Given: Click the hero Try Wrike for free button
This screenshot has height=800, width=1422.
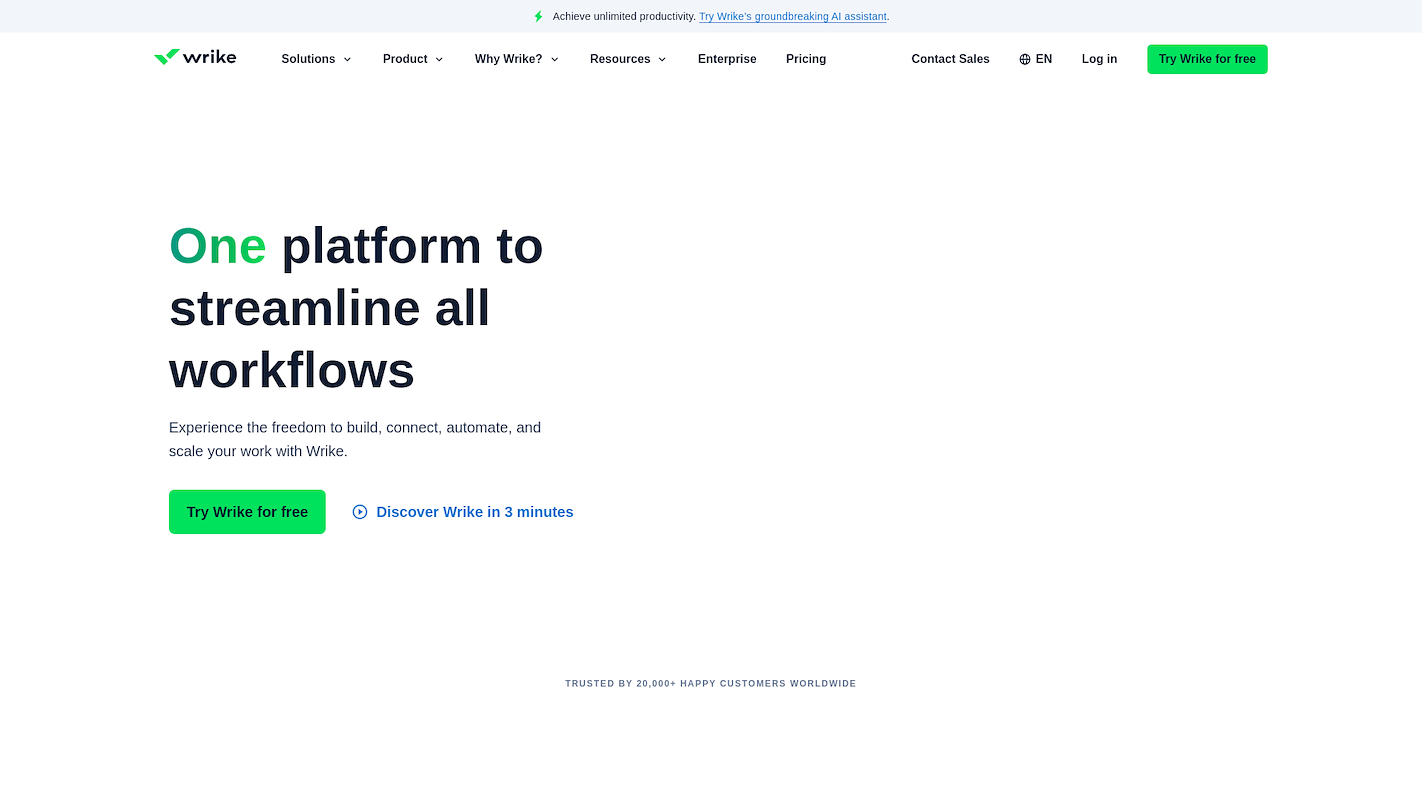Looking at the screenshot, I should (247, 512).
